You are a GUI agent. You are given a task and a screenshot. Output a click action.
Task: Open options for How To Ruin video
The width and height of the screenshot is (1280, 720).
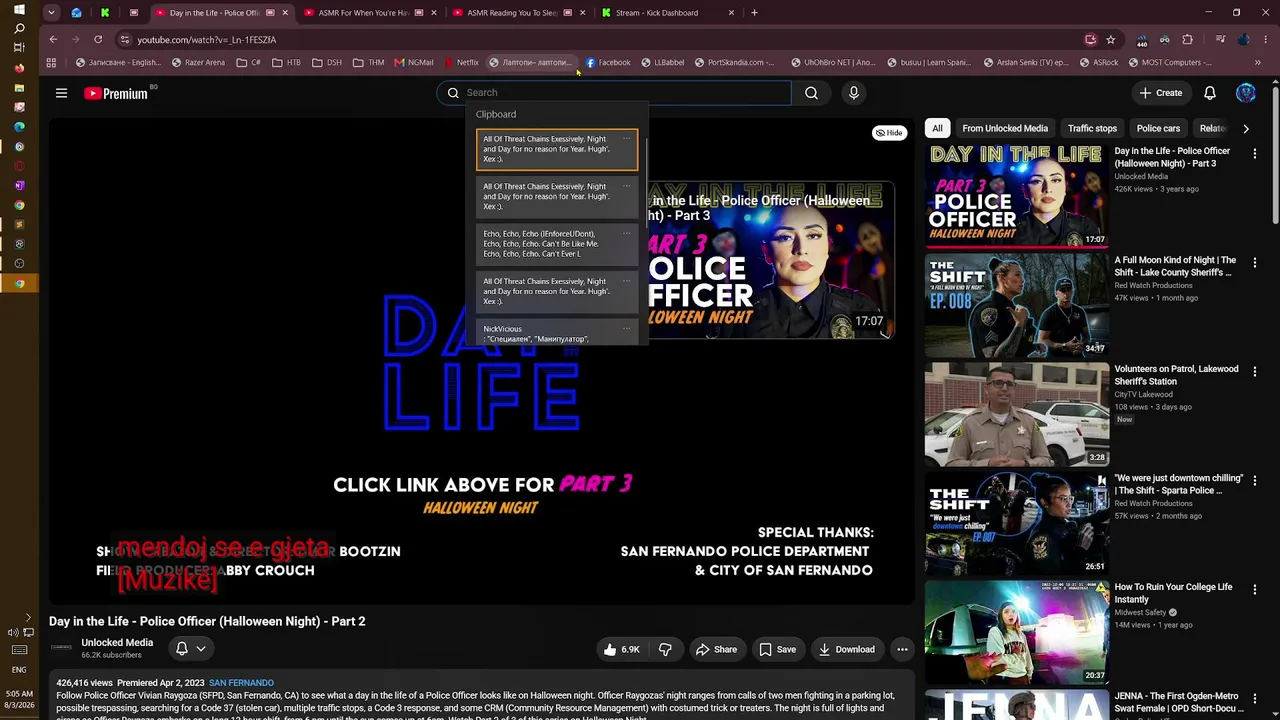tap(1254, 589)
